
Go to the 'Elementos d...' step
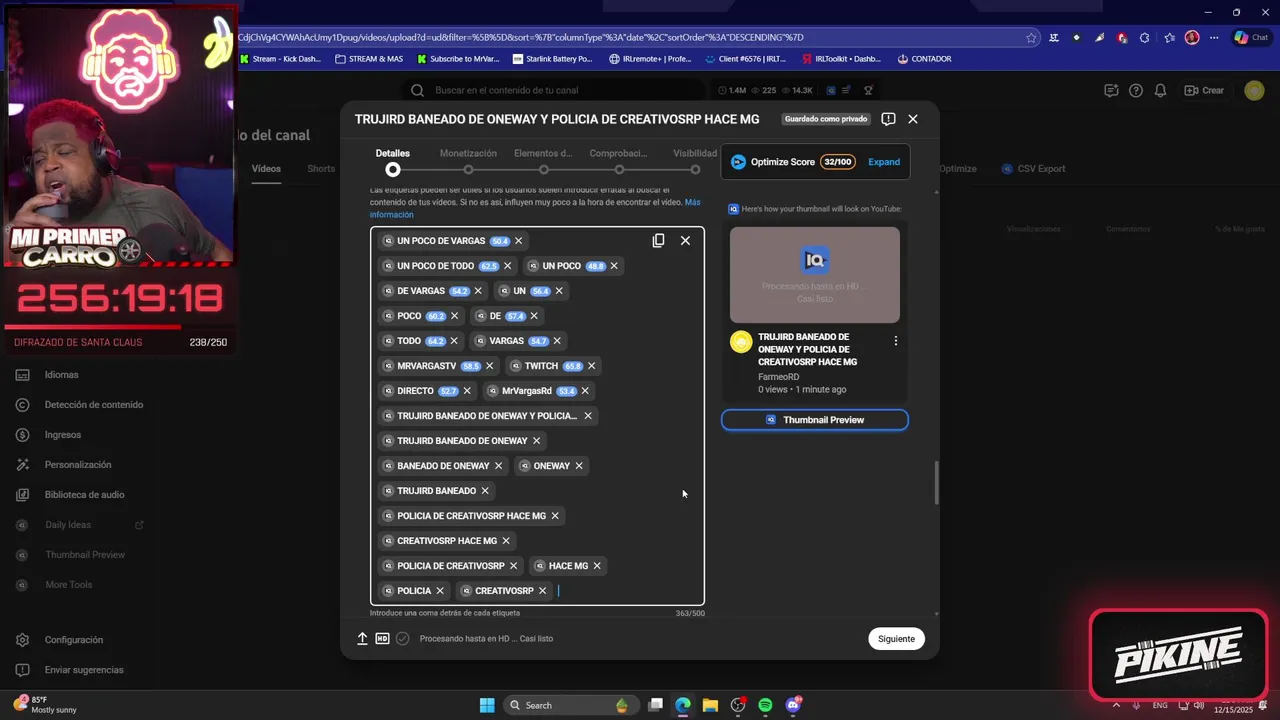(543, 161)
